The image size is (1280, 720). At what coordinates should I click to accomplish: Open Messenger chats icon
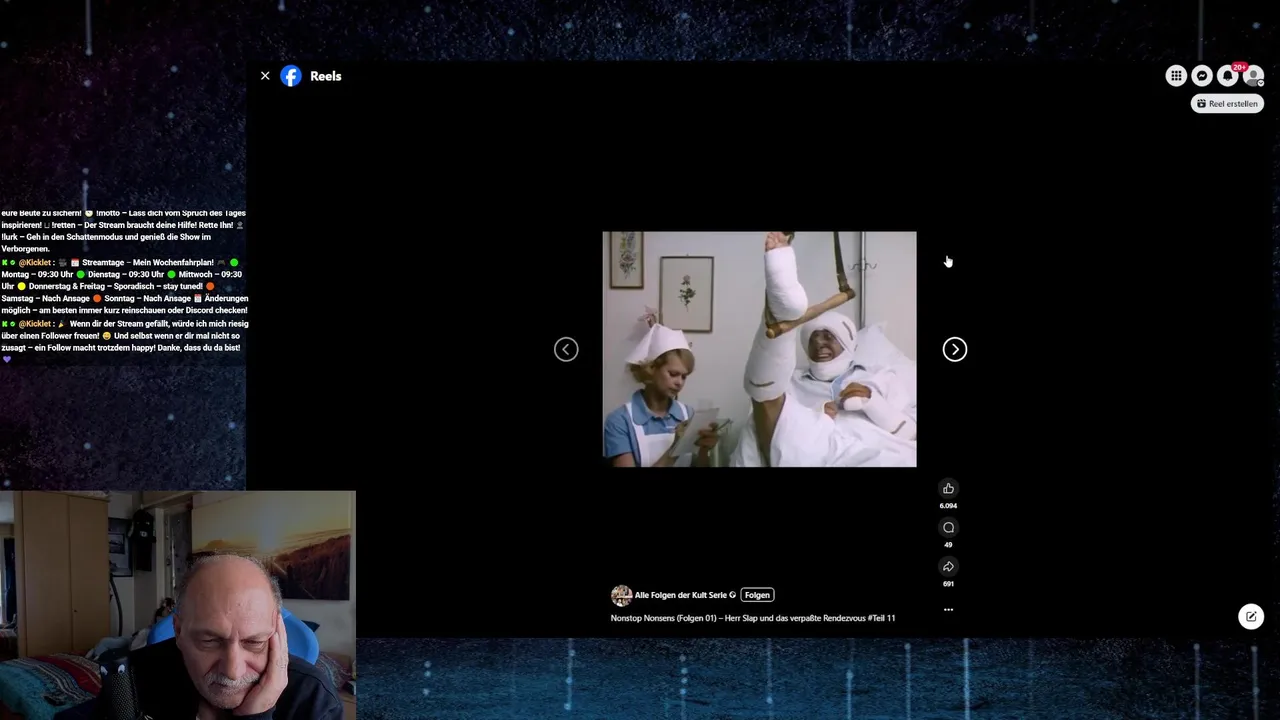pyautogui.click(x=1202, y=76)
